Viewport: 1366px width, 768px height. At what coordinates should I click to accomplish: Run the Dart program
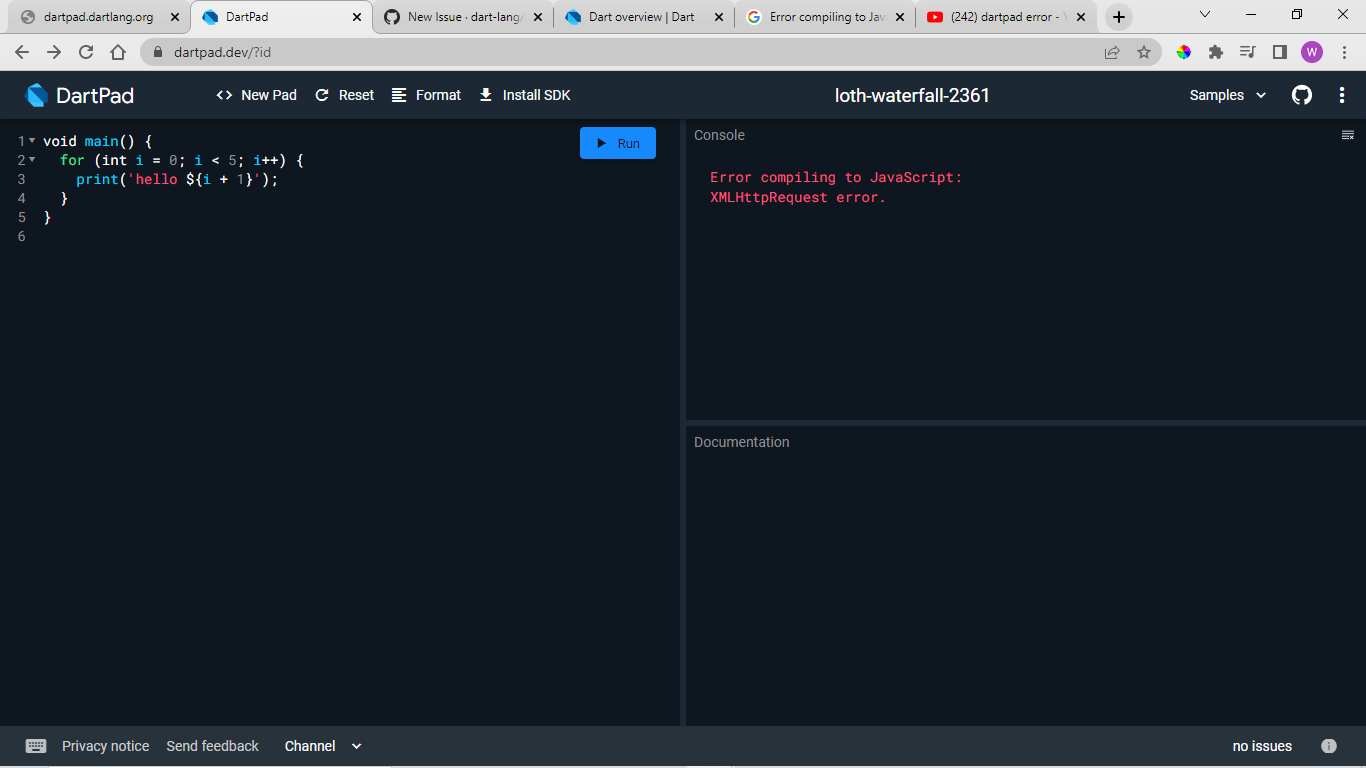point(618,143)
